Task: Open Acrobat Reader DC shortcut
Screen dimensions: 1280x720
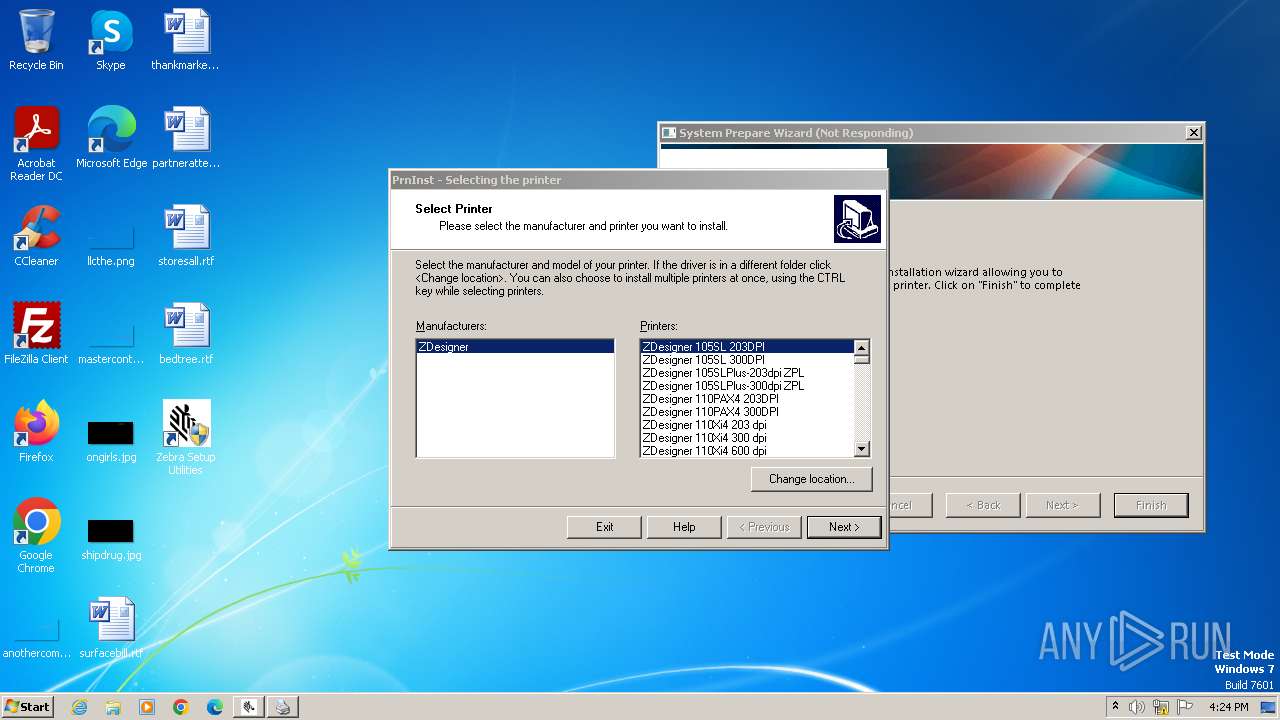Action: (36, 144)
